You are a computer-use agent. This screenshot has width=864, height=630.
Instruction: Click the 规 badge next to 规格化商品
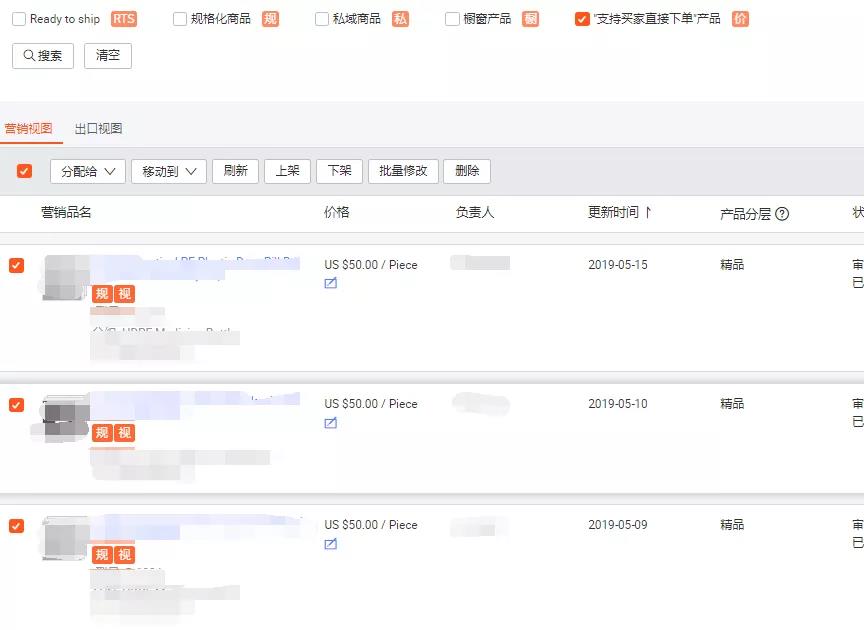click(268, 18)
